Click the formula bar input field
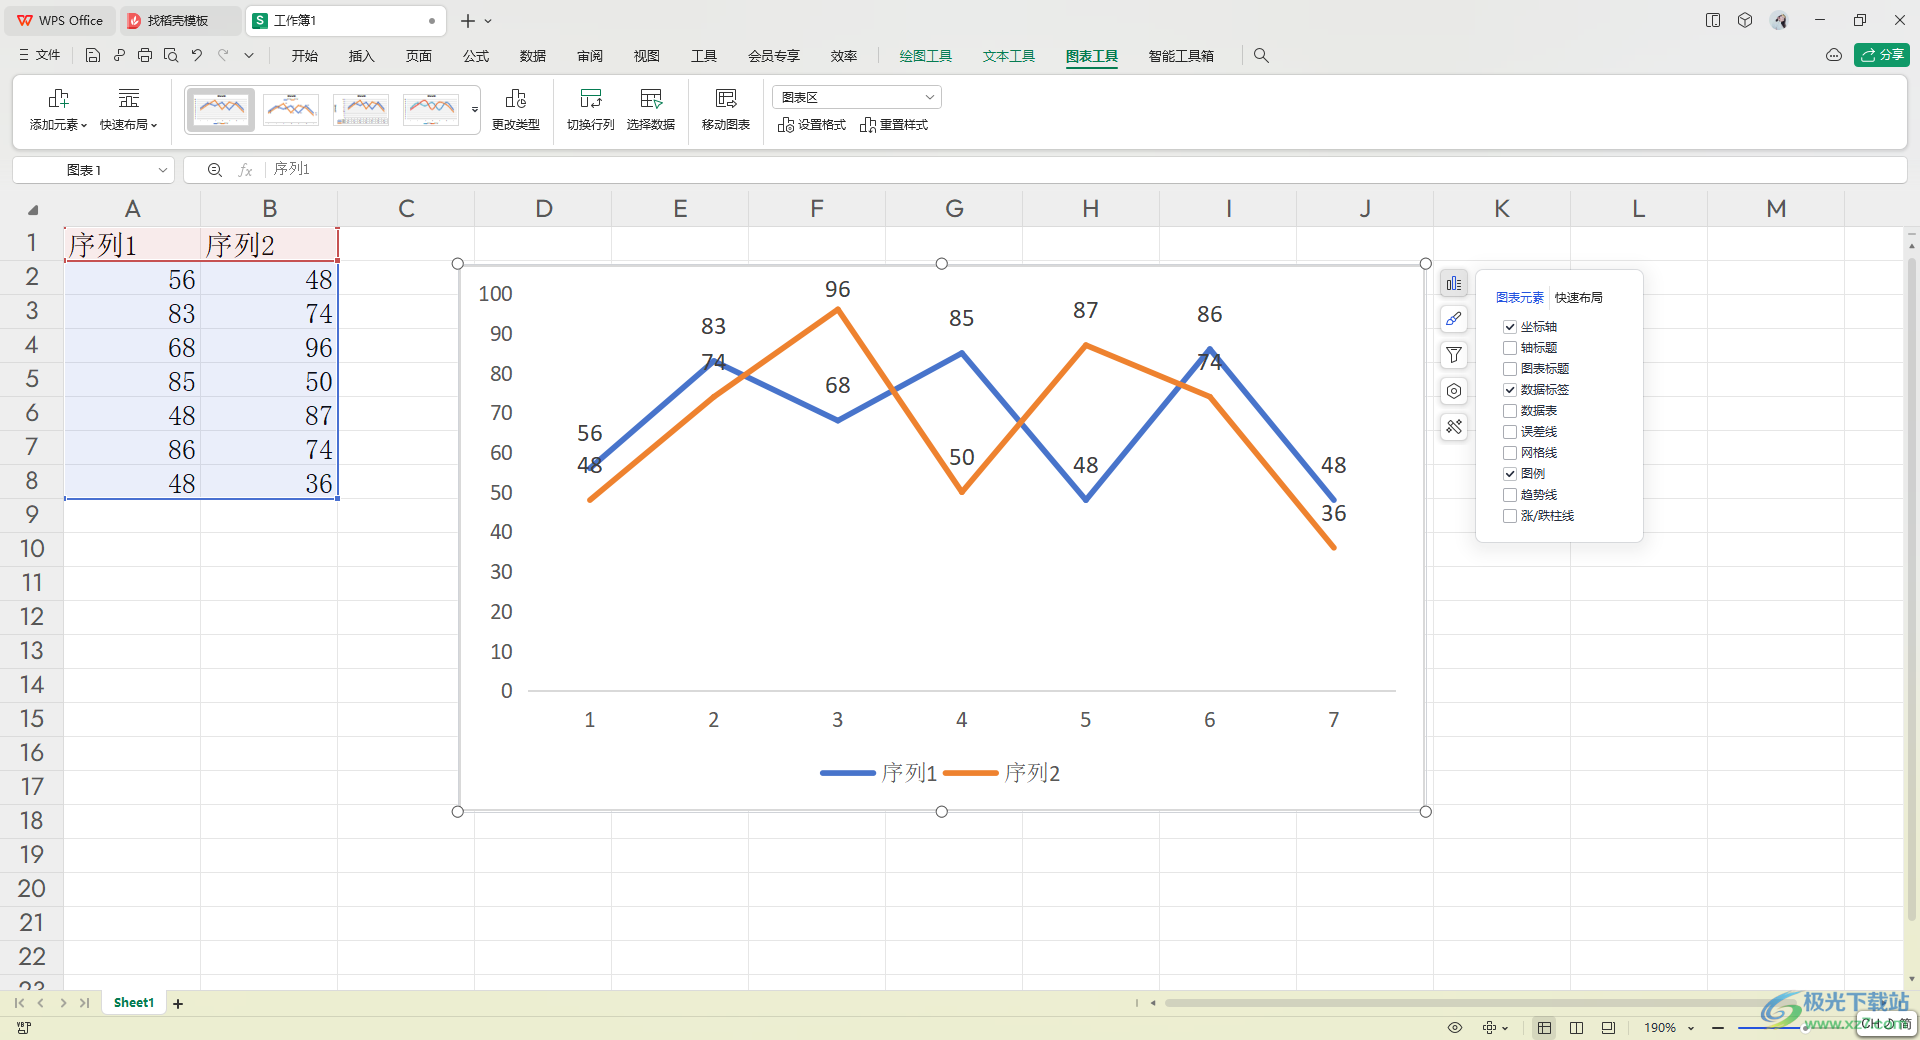Viewport: 1920px width, 1040px height. (x=1085, y=170)
